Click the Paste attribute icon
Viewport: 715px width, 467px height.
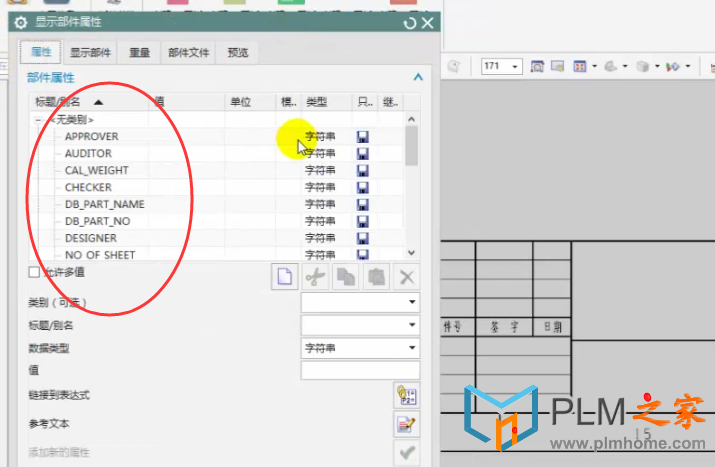point(376,276)
